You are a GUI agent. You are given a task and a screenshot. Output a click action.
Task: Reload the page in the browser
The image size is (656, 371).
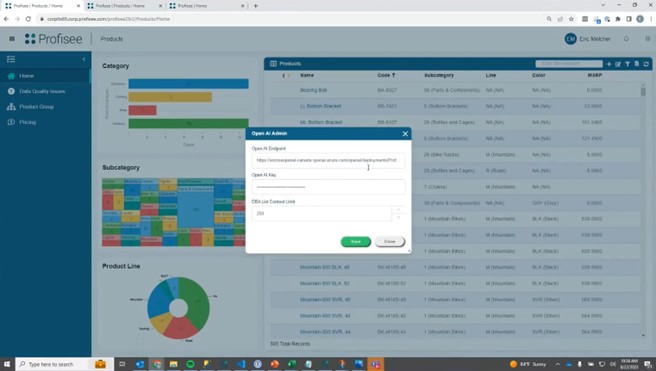tap(28, 19)
